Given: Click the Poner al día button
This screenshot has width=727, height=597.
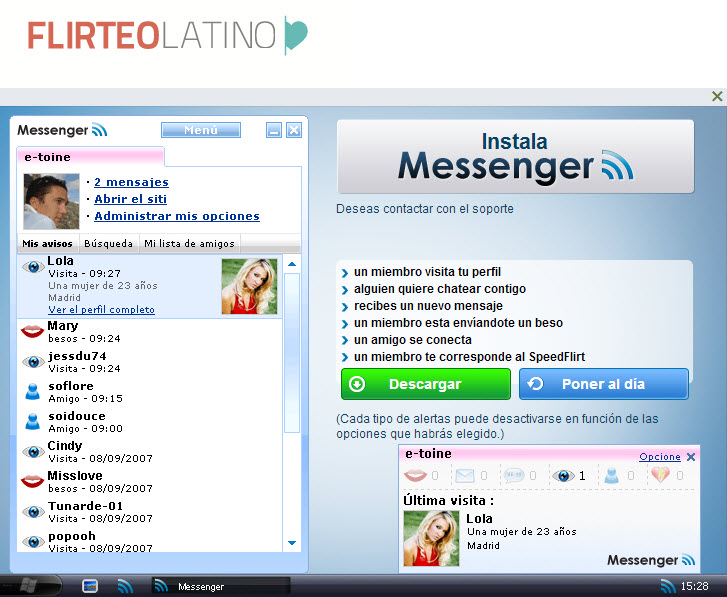Looking at the screenshot, I should click(604, 384).
